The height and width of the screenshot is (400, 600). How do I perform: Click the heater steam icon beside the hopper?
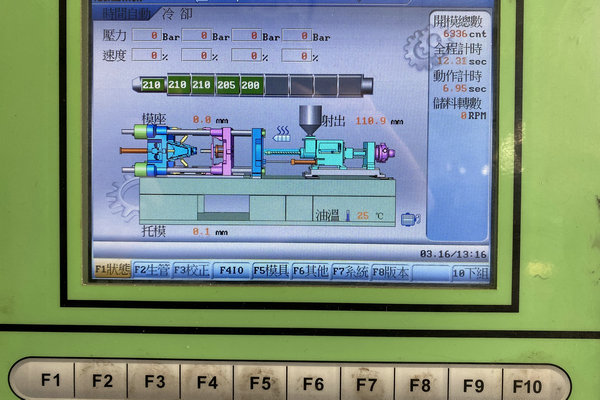283,130
